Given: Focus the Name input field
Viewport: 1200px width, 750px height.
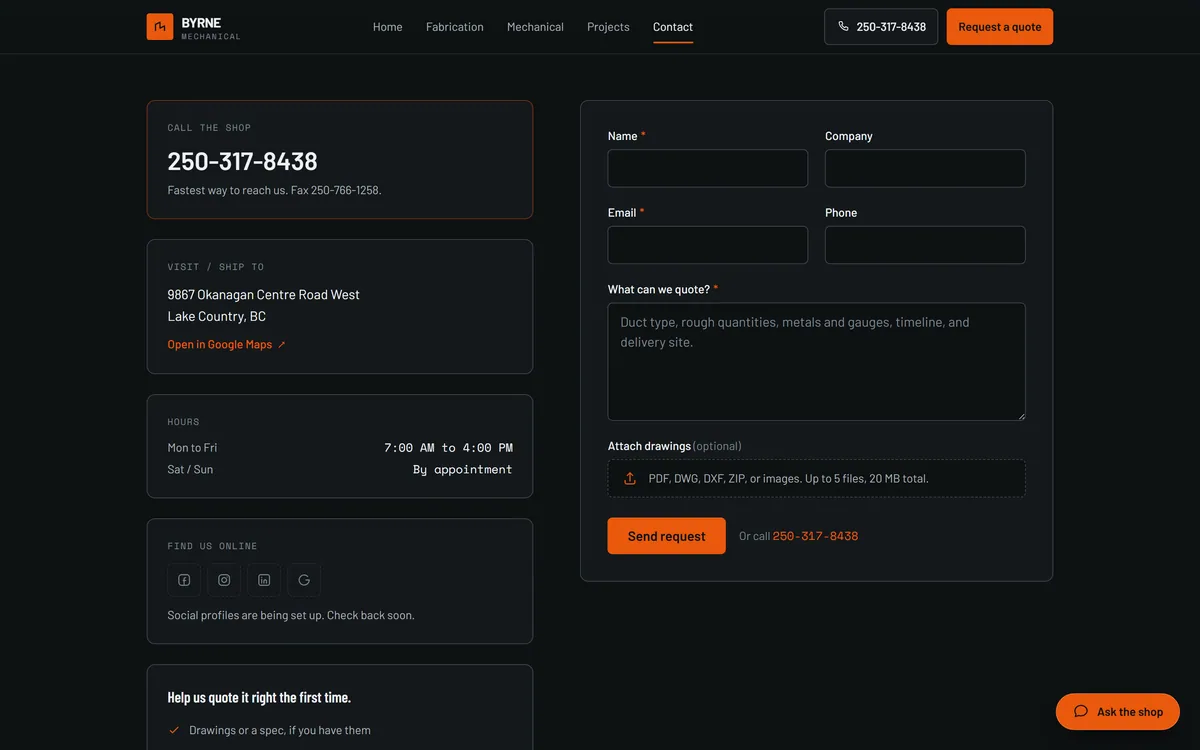Looking at the screenshot, I should [x=708, y=168].
